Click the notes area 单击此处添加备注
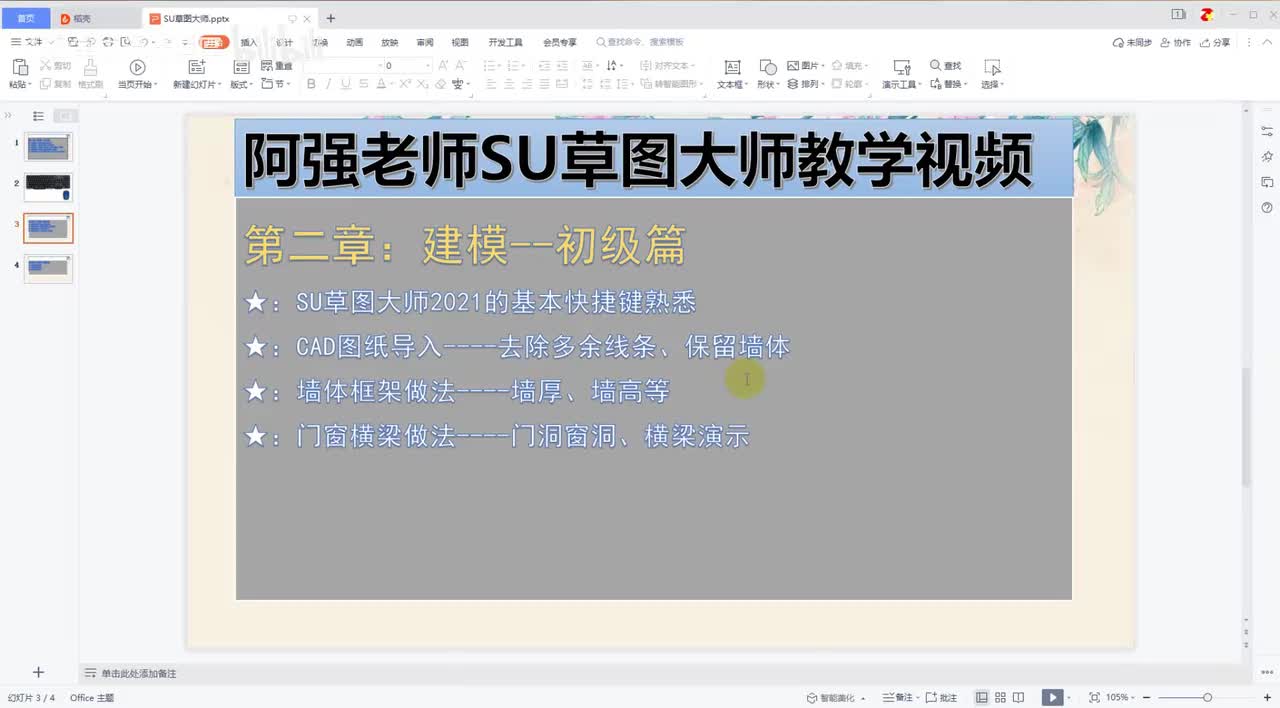 click(x=138, y=673)
